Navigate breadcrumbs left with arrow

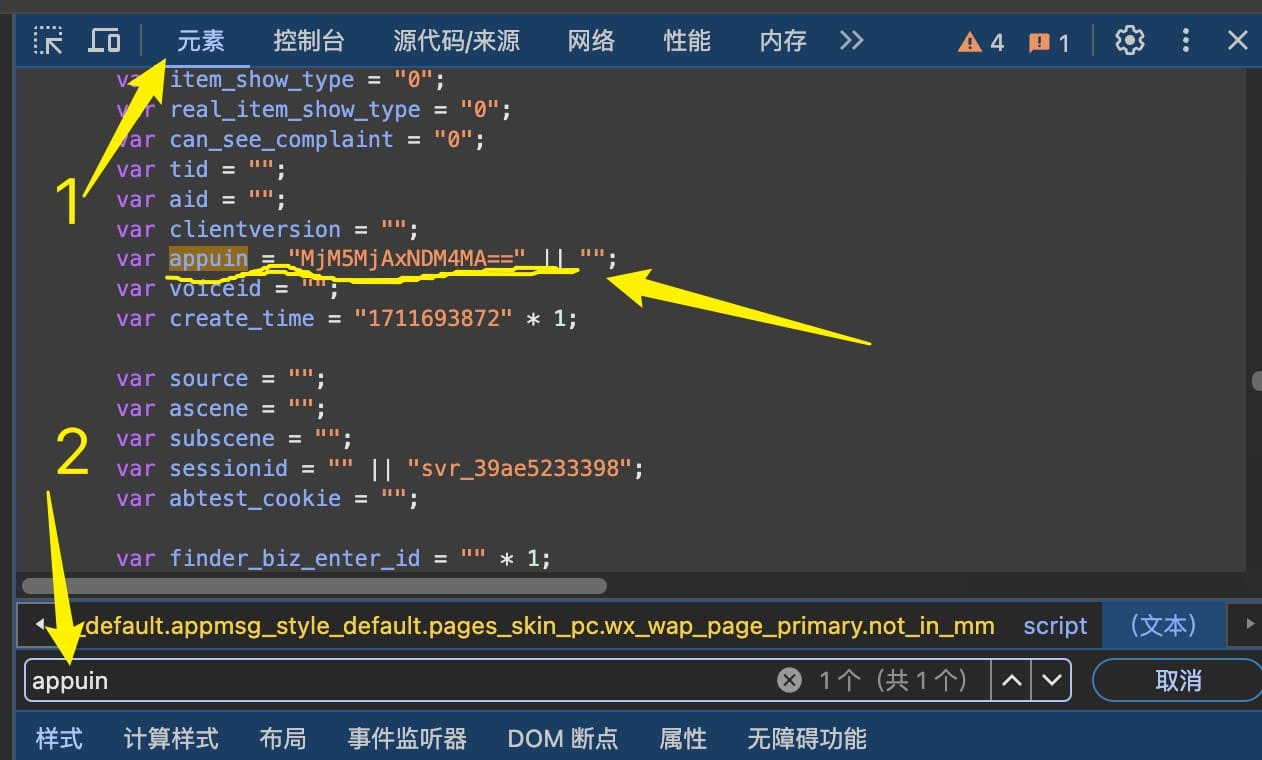pos(38,625)
